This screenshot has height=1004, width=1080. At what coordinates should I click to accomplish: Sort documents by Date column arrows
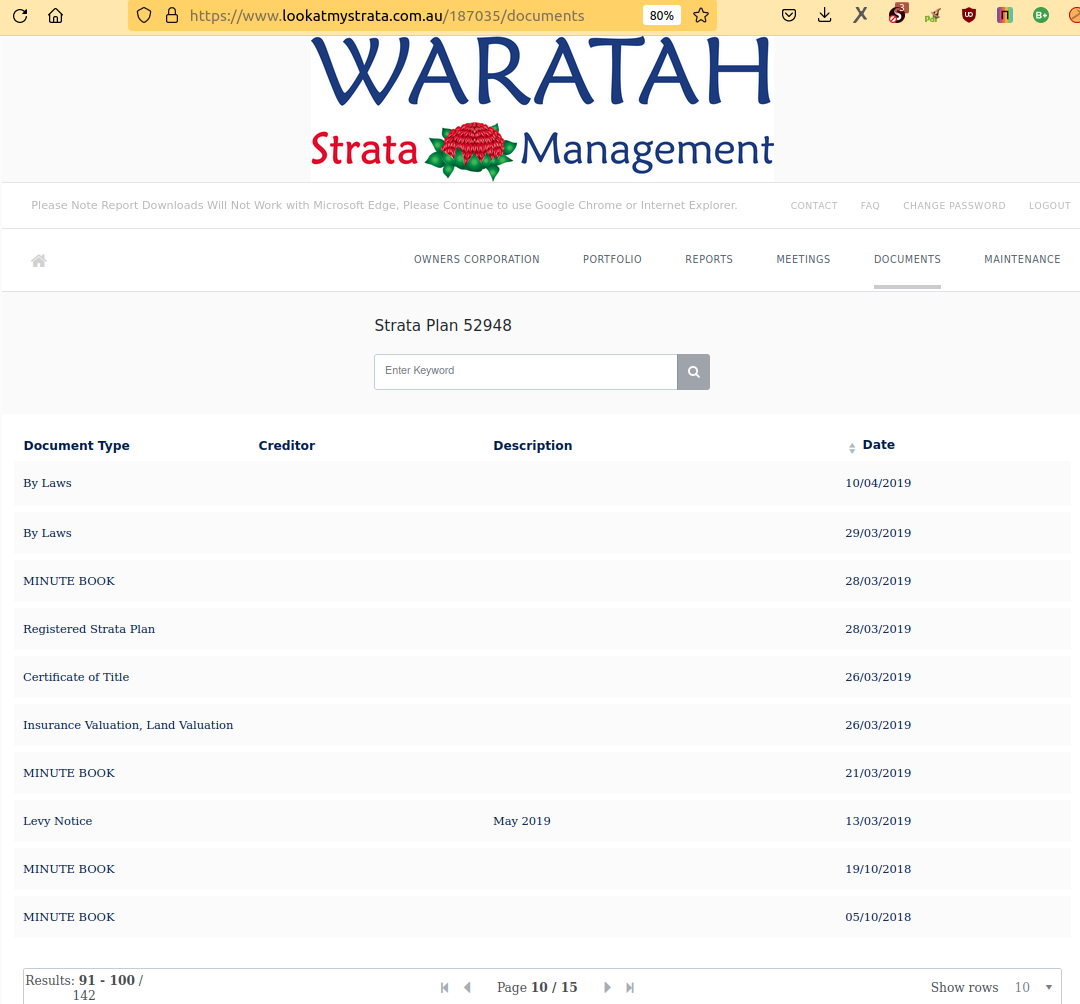pyautogui.click(x=852, y=448)
